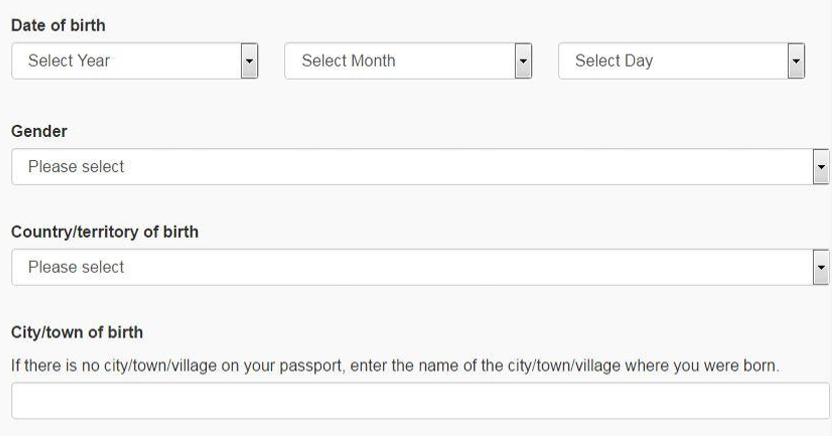Click the 'Select Day' placeholder text

(614, 61)
